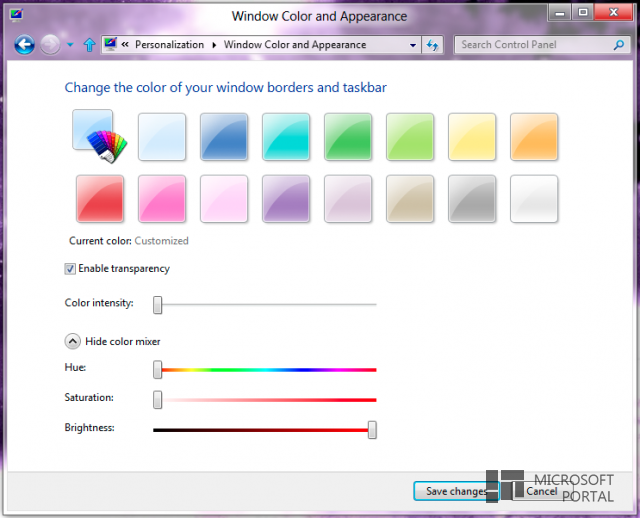This screenshot has width=640, height=518.
Task: Select the pale lavender color swatch
Action: [348, 199]
